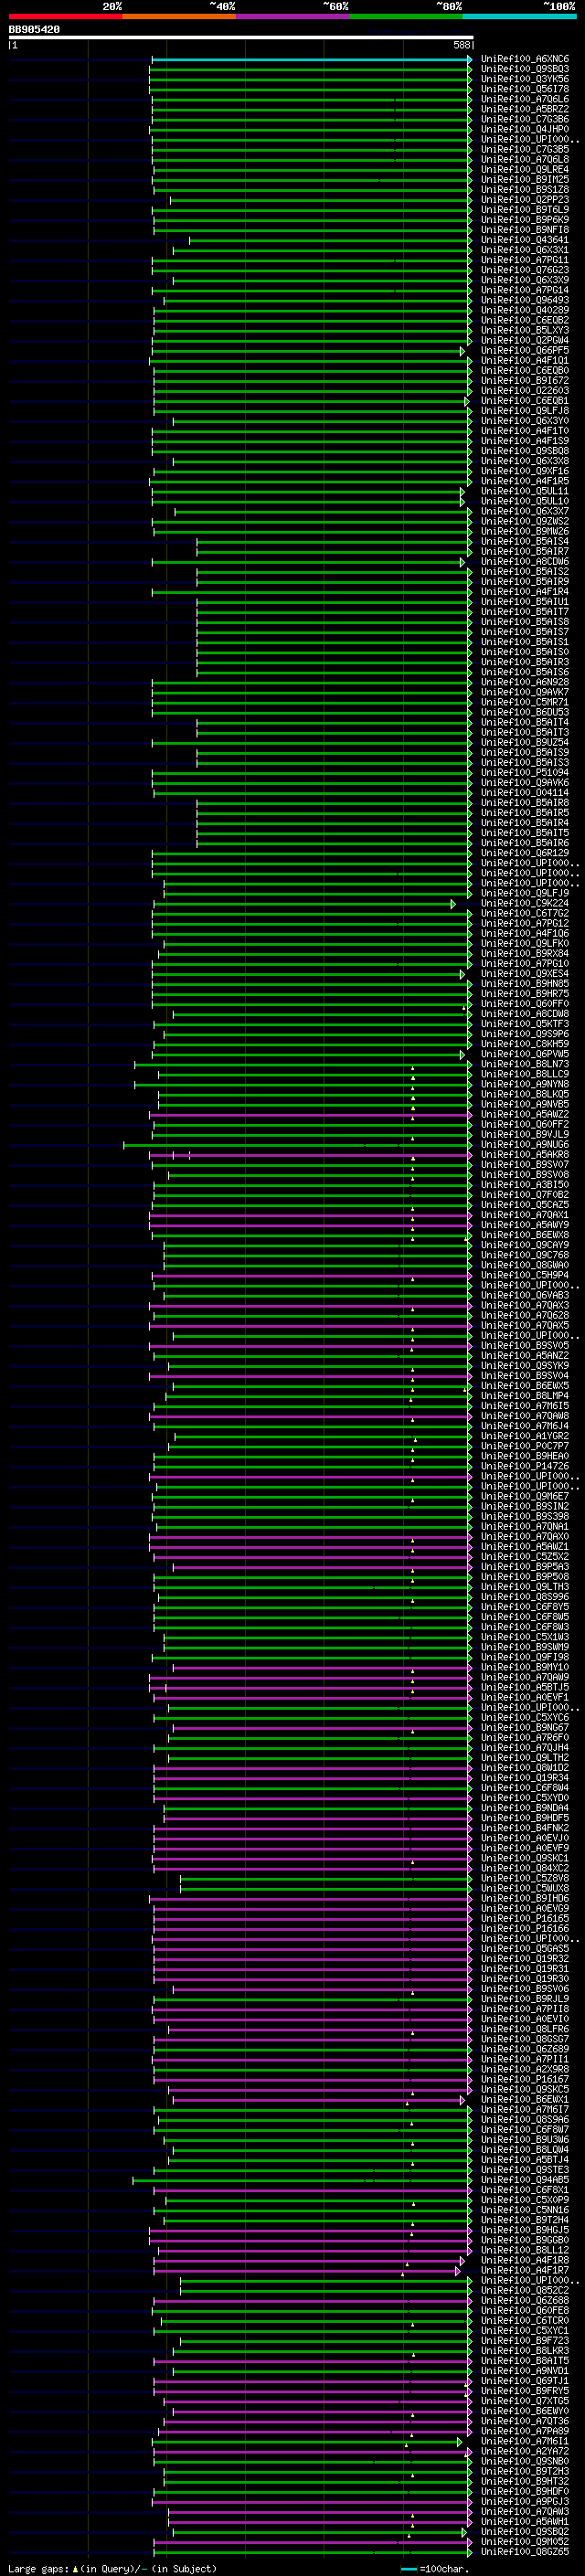Open hit UniRef100_Q9SBQ3
The height and width of the screenshot is (2576, 585).
tap(525, 69)
